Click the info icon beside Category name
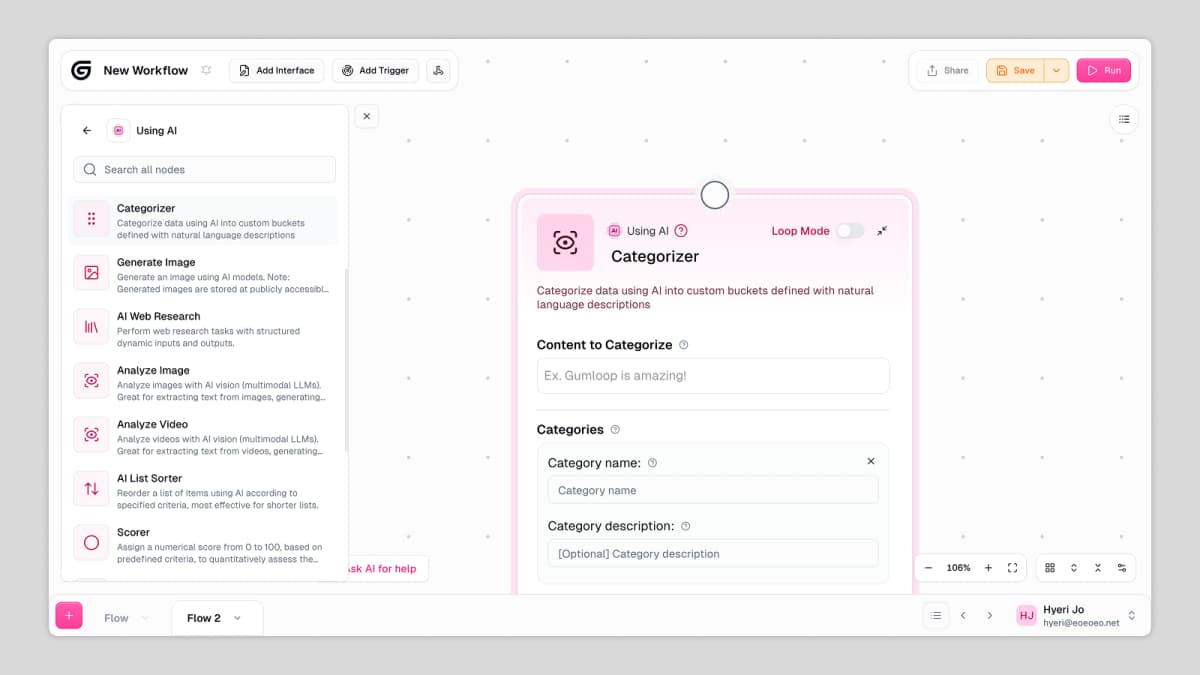Image resolution: width=1200 pixels, height=675 pixels. click(x=652, y=463)
